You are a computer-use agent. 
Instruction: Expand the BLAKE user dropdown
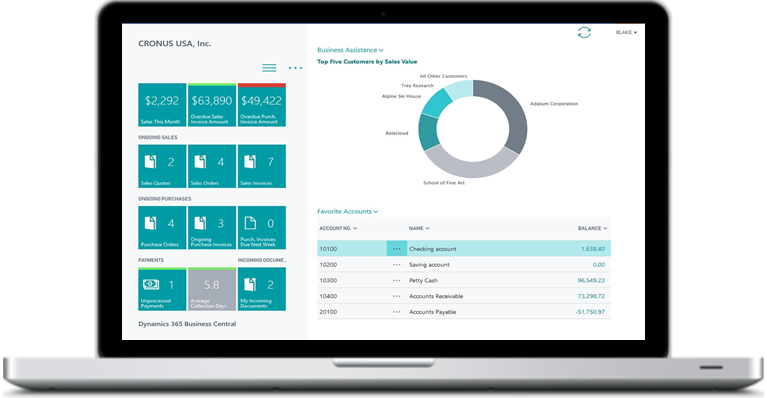coord(626,33)
